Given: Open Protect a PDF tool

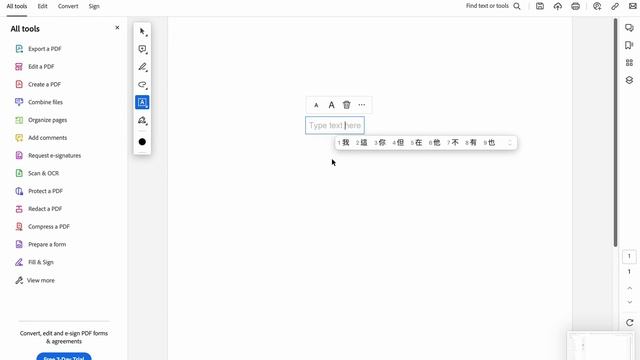Looking at the screenshot, I should 39,191.
